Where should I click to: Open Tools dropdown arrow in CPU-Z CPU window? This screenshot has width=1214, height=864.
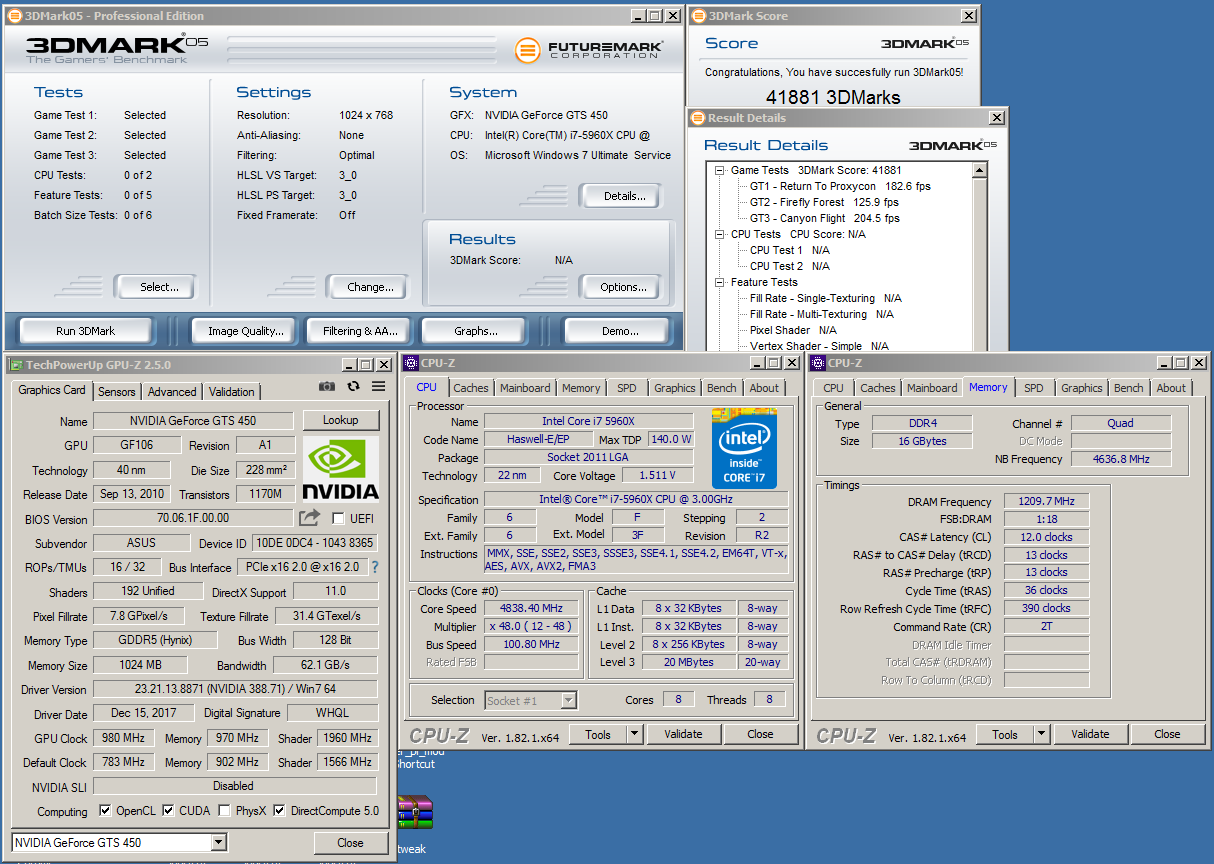coord(634,734)
